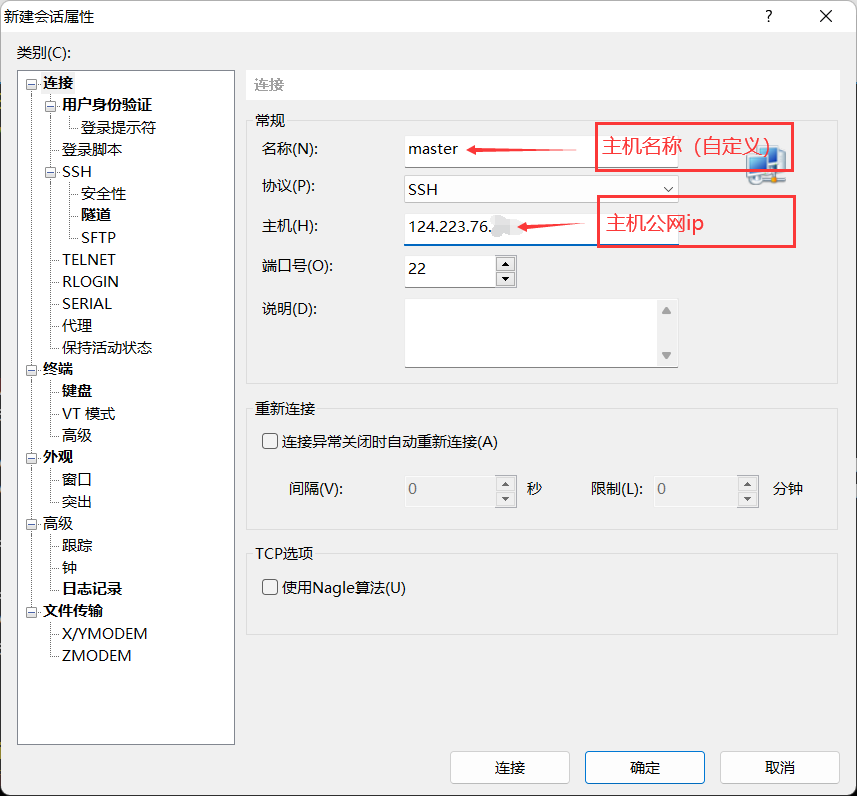
Task: Confirm with the 确定 button
Action: (644, 768)
